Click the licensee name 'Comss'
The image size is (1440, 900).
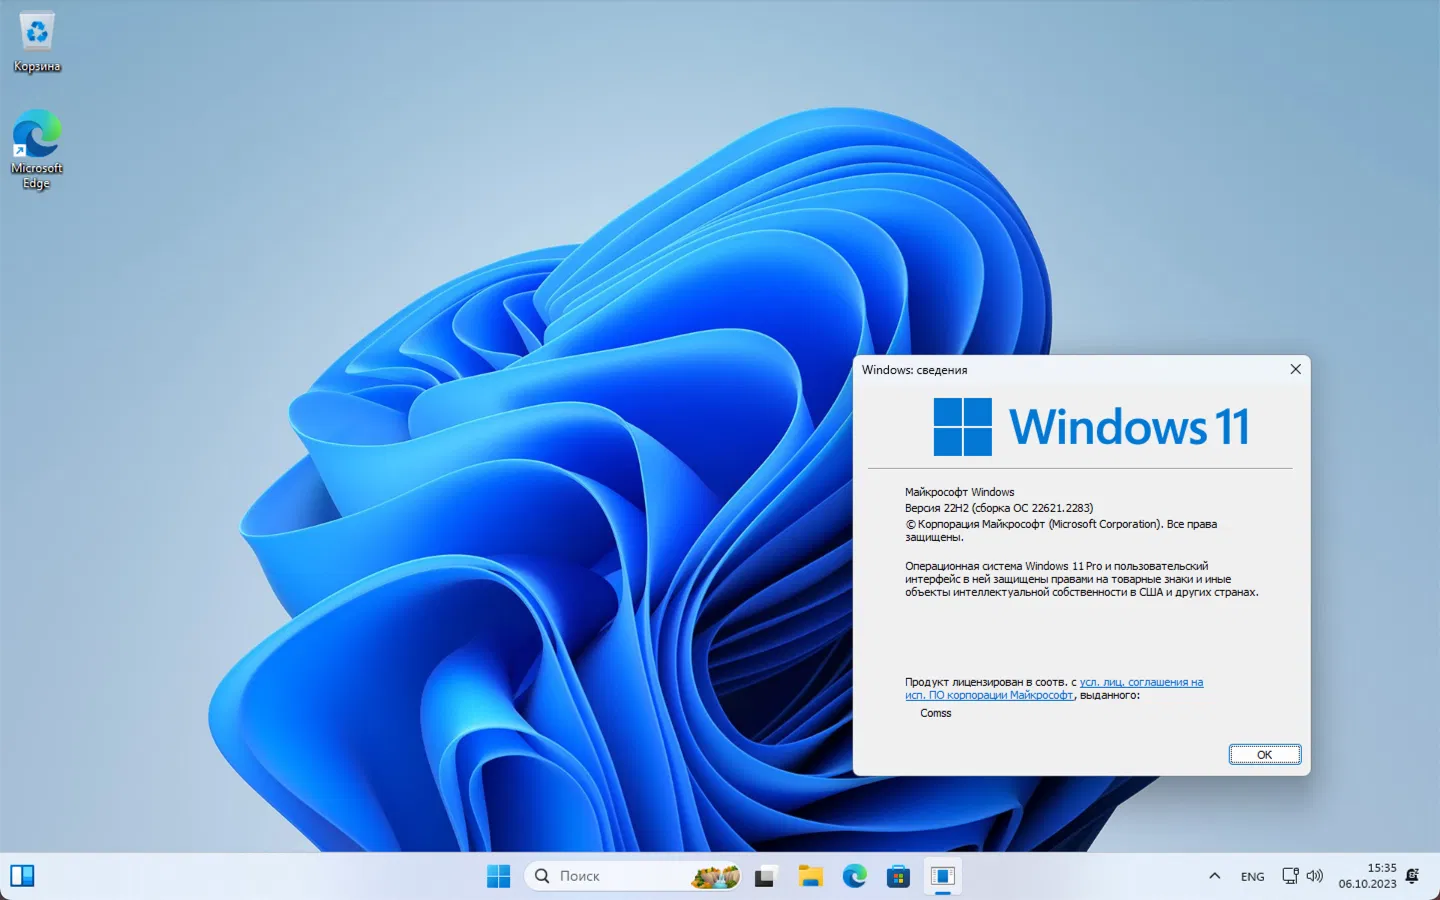(x=936, y=713)
